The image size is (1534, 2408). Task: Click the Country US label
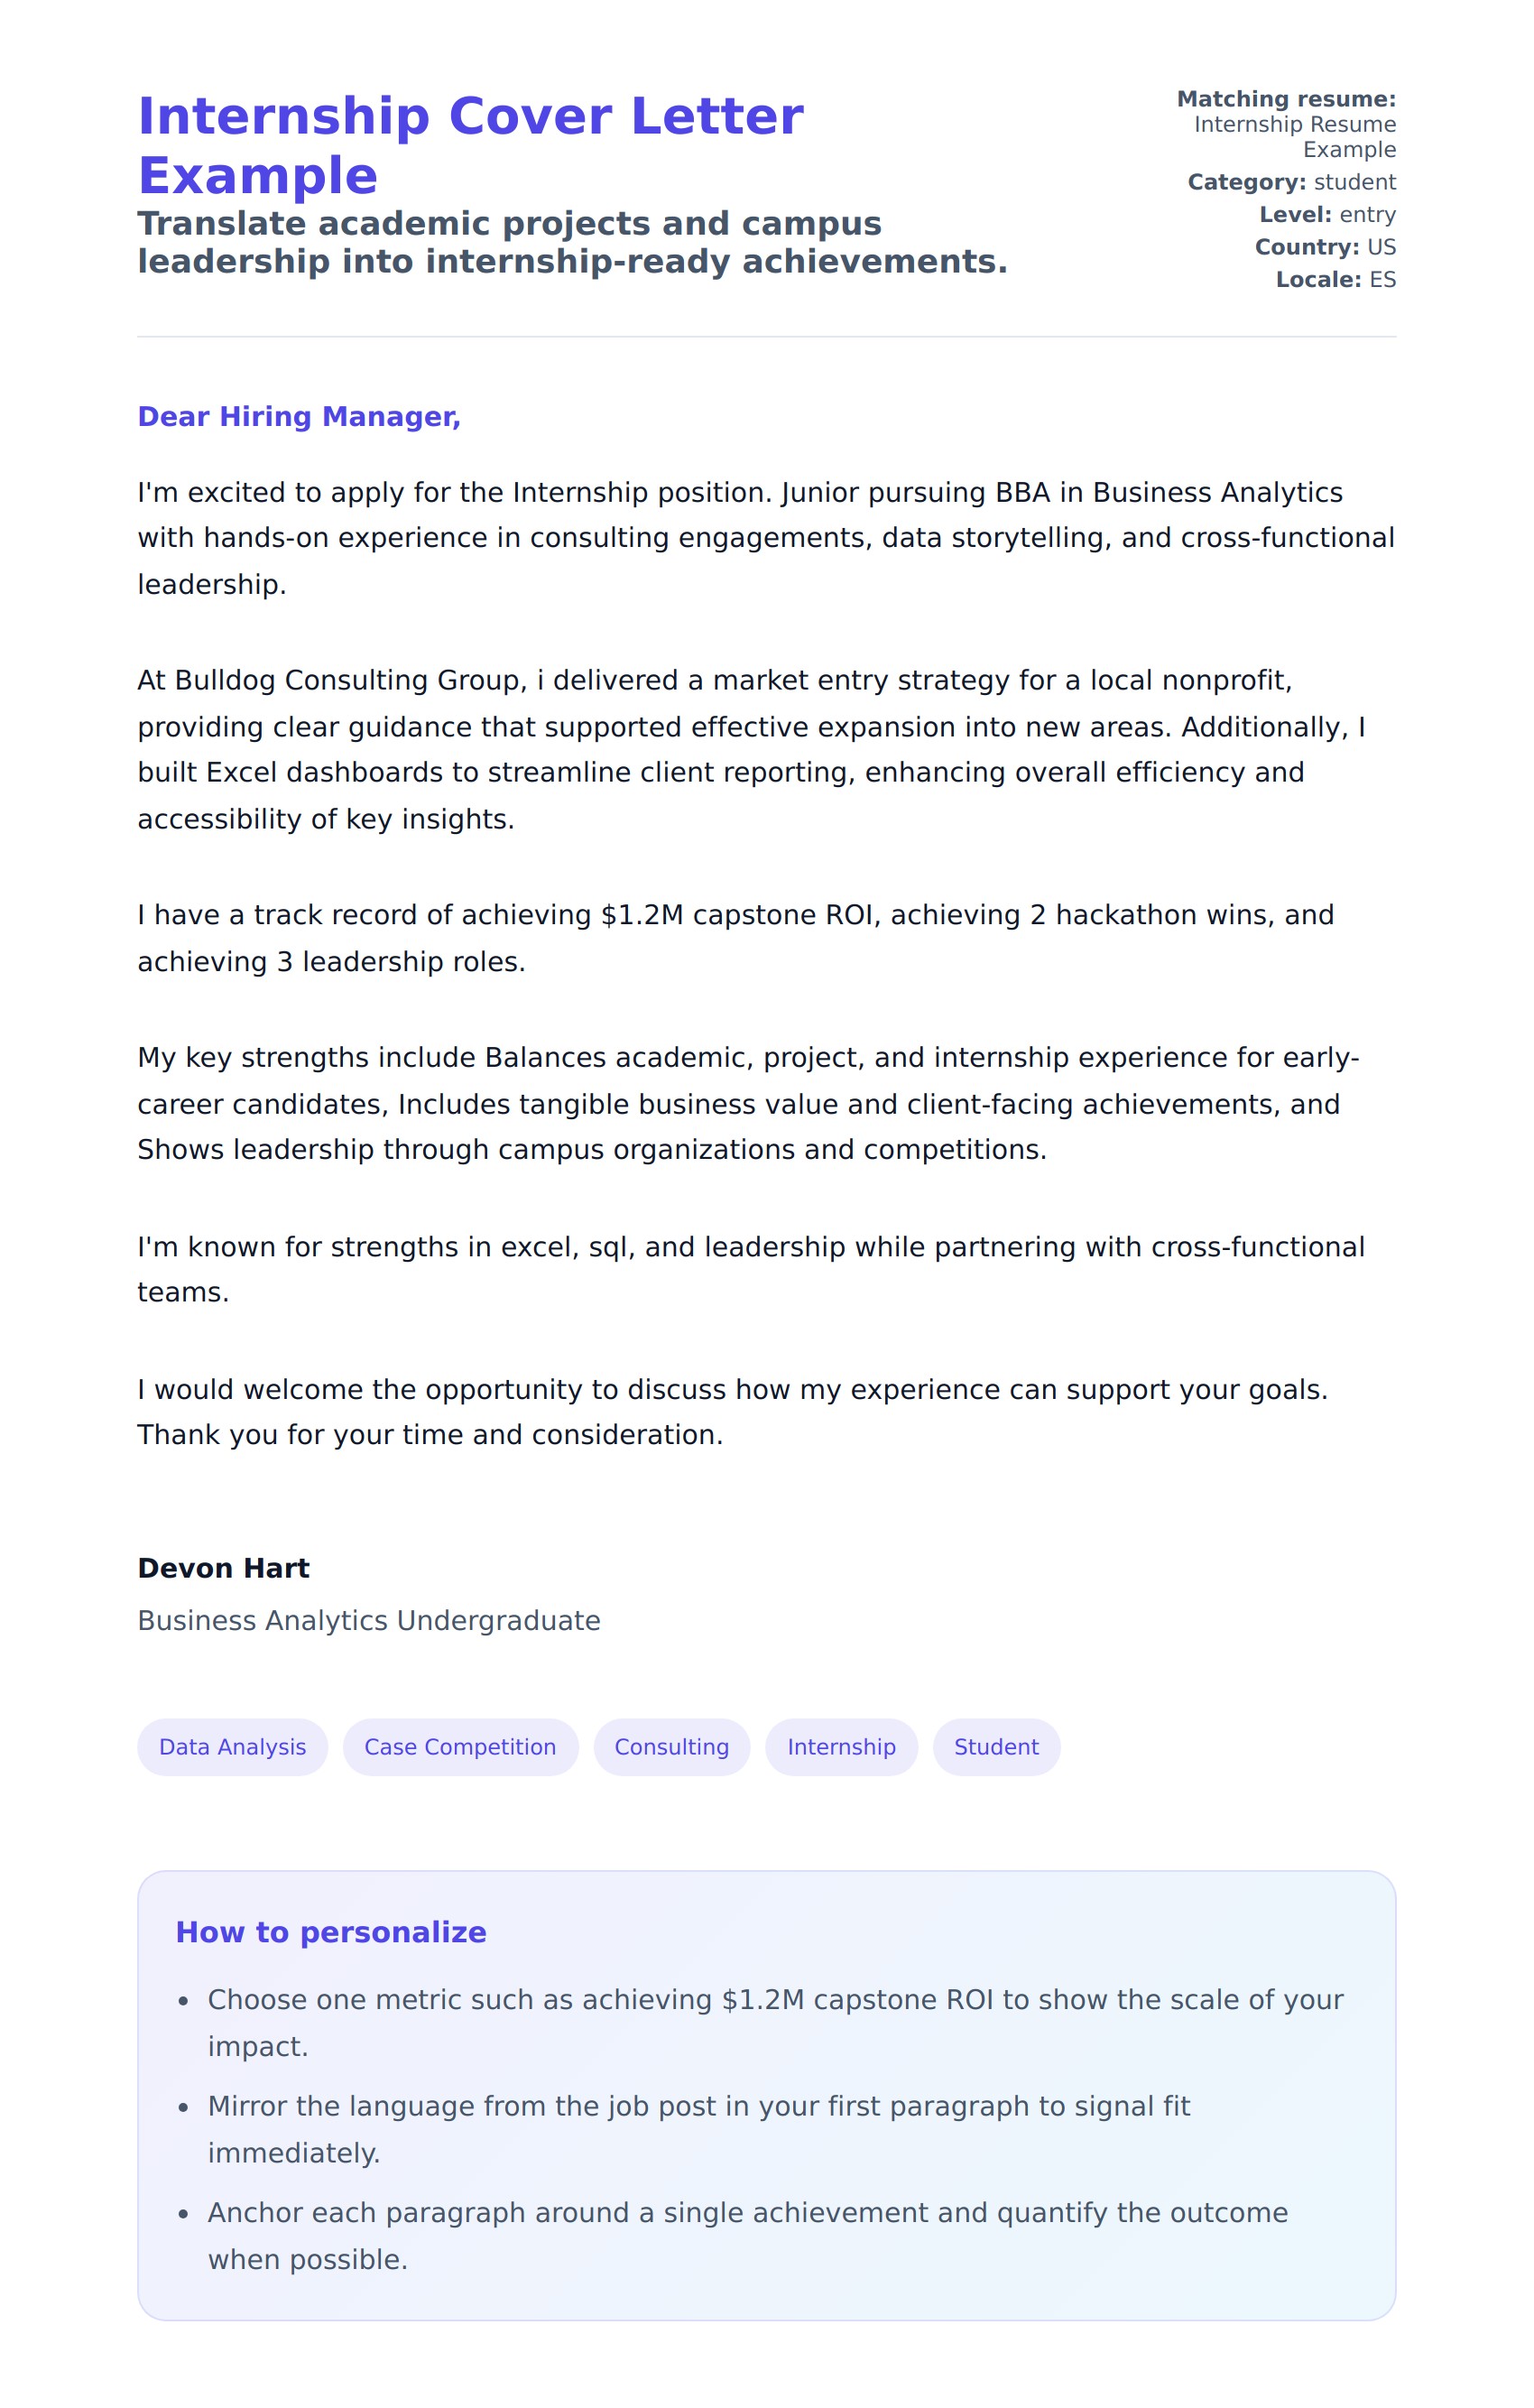[x=1325, y=247]
